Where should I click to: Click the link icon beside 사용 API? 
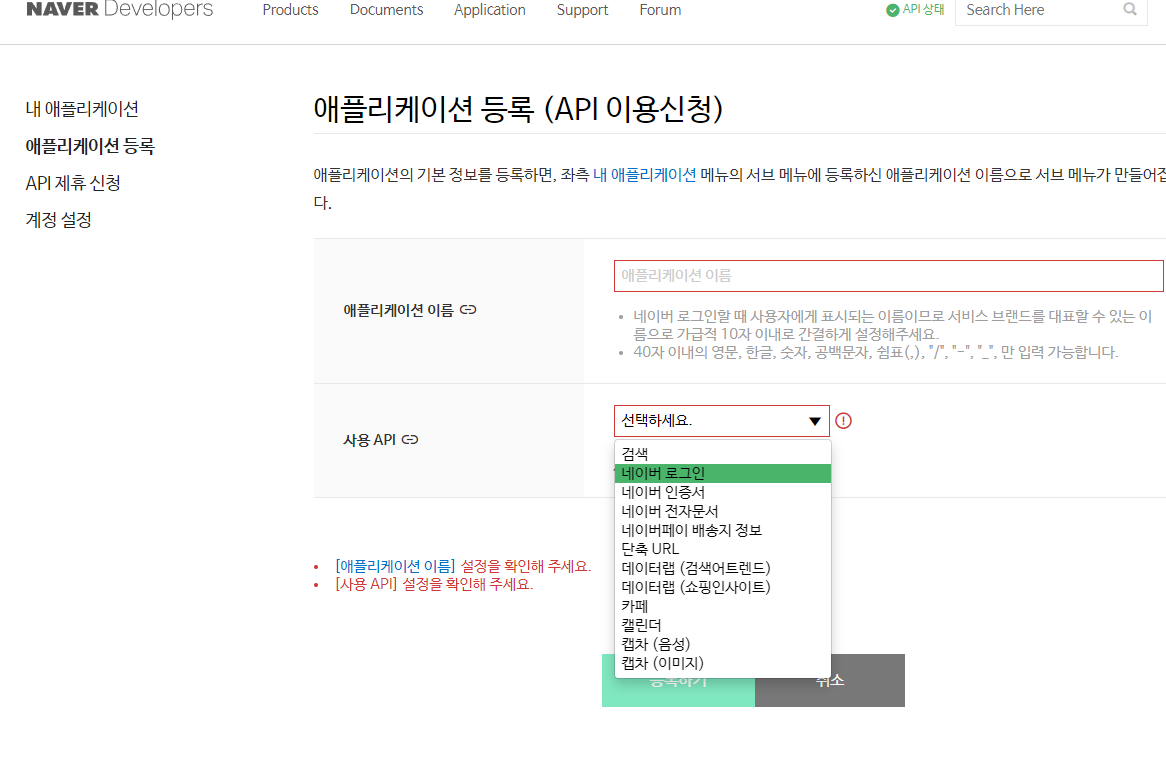coord(410,440)
